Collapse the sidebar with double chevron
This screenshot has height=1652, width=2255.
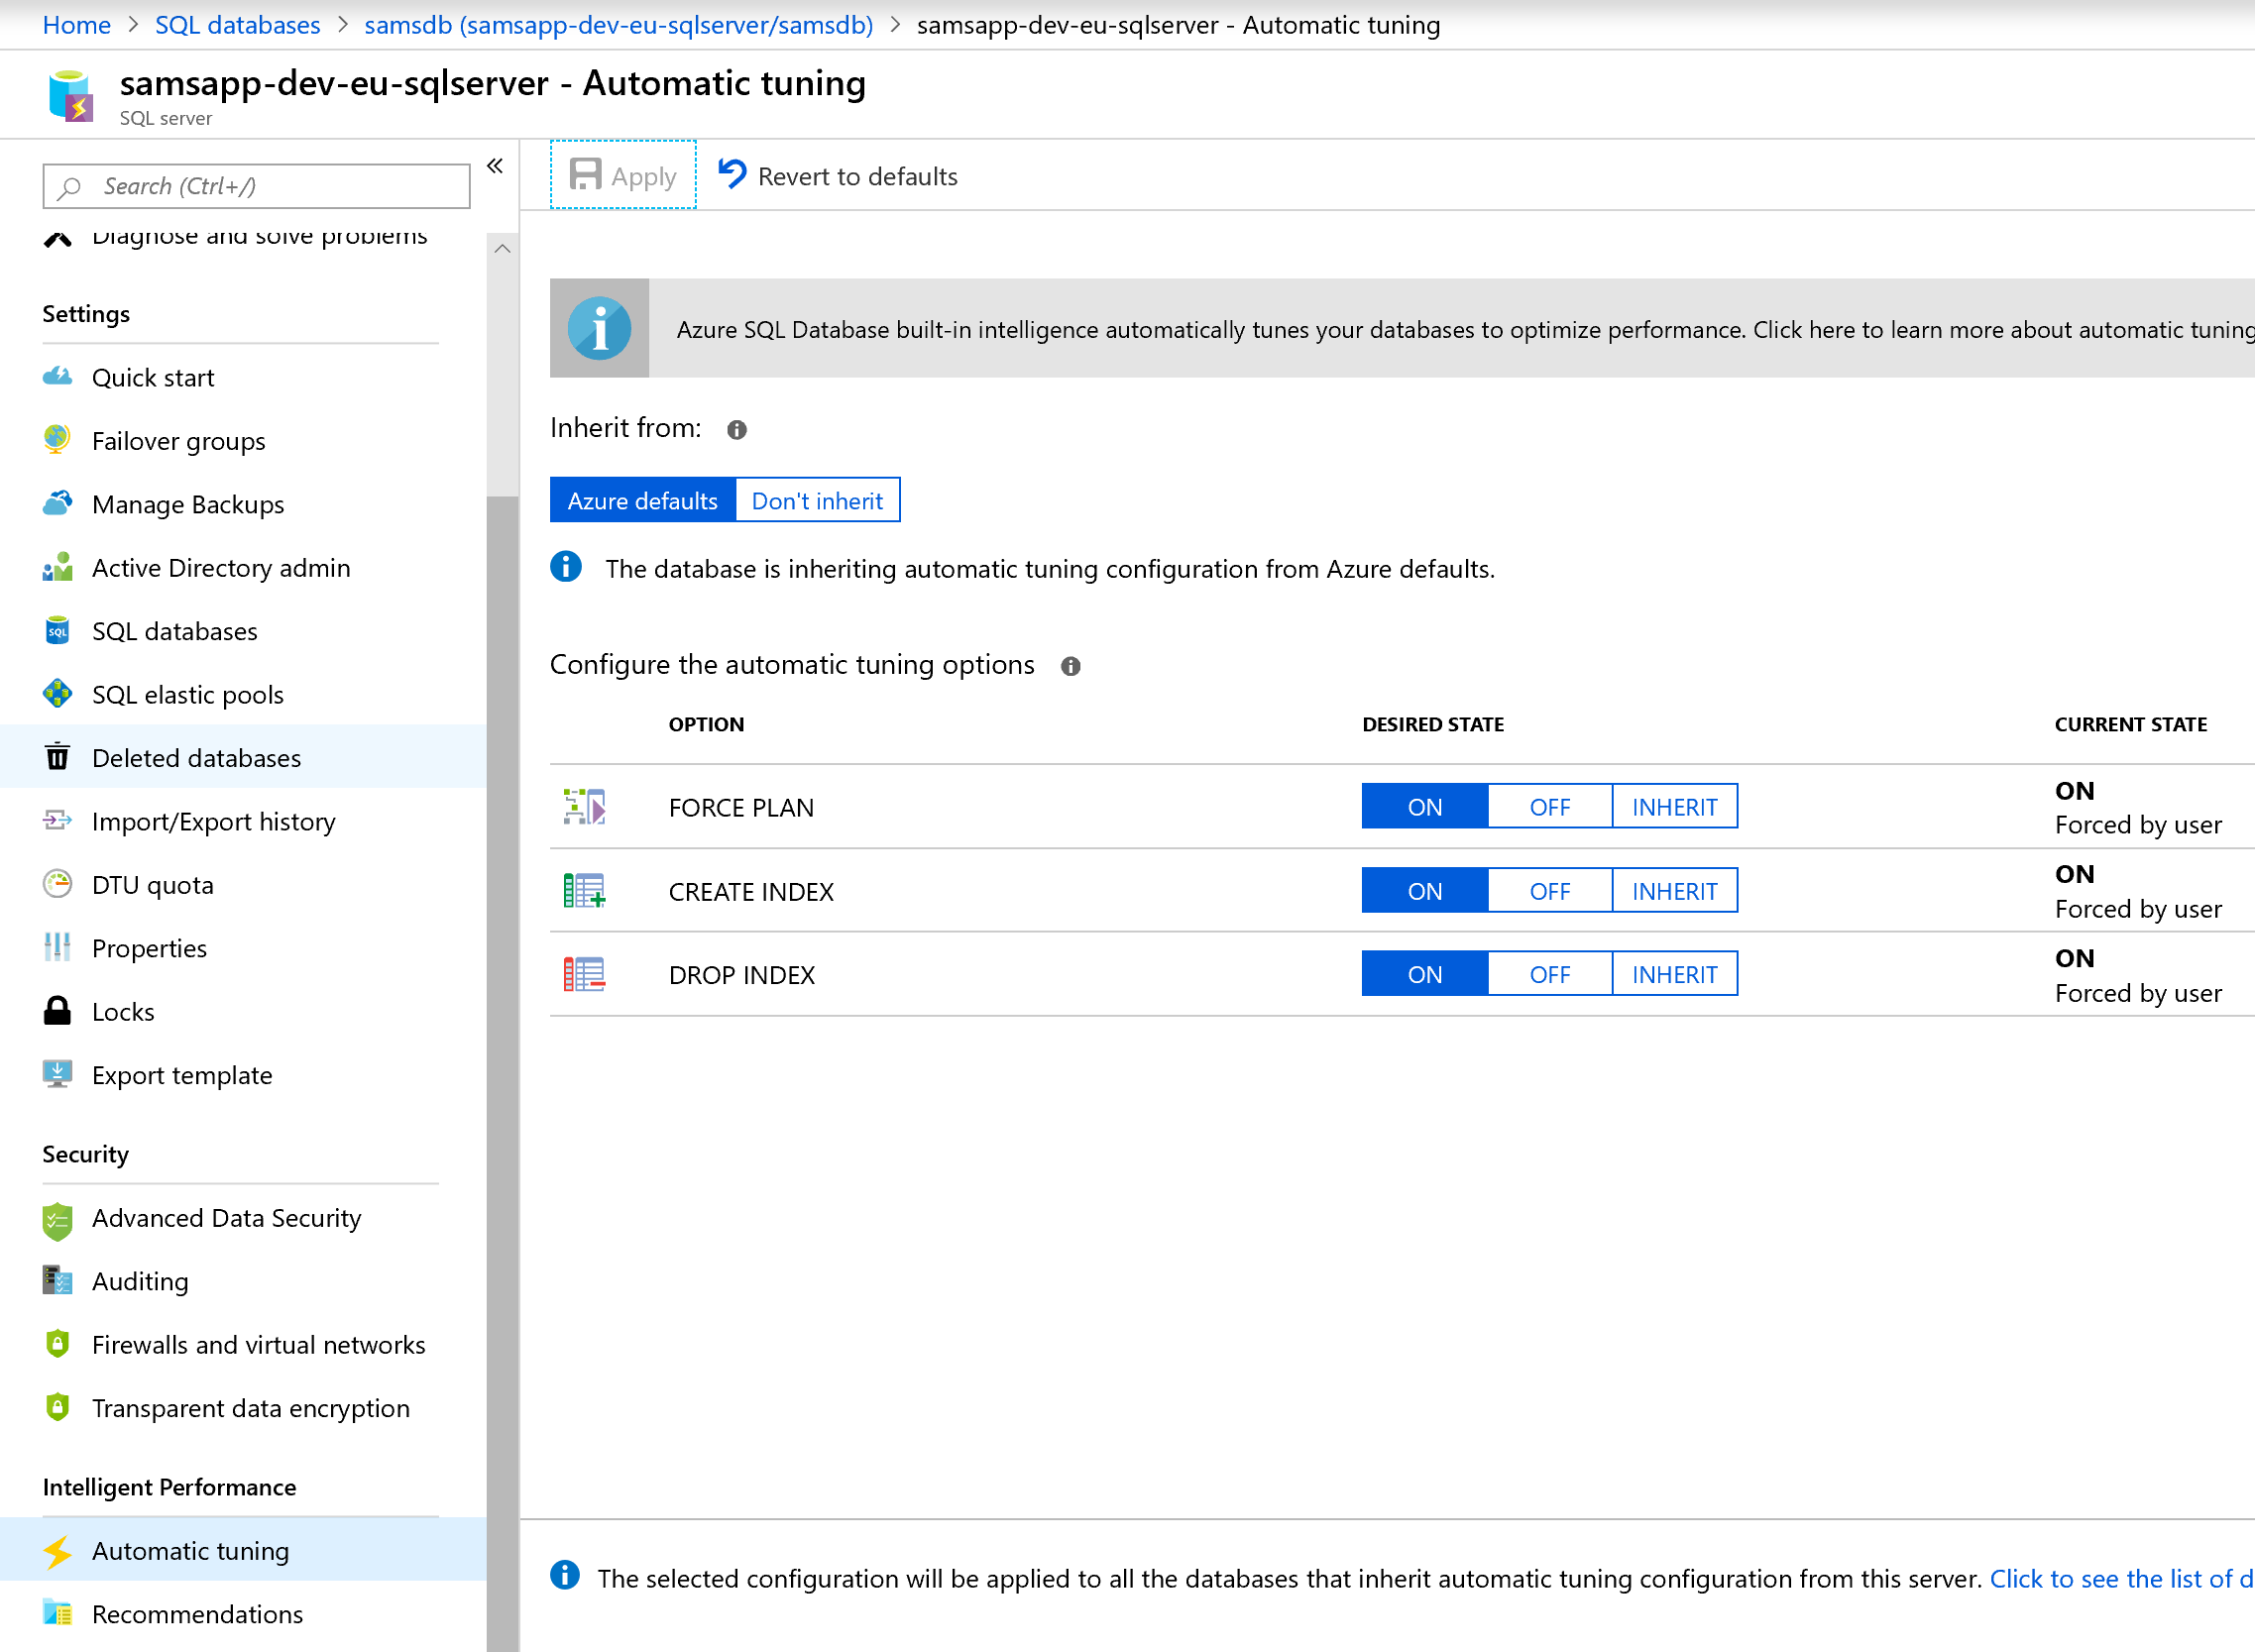click(x=495, y=166)
